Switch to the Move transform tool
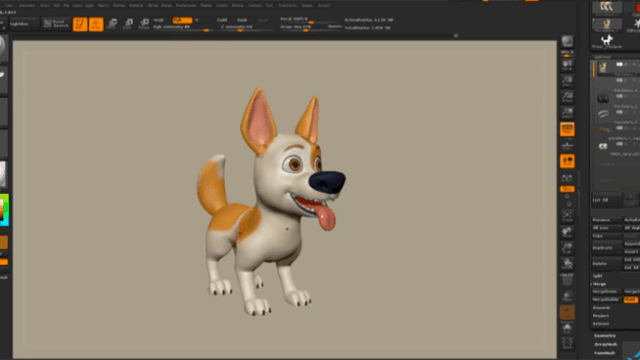Viewport: 640px width, 360px height. pyautogui.click(x=112, y=24)
